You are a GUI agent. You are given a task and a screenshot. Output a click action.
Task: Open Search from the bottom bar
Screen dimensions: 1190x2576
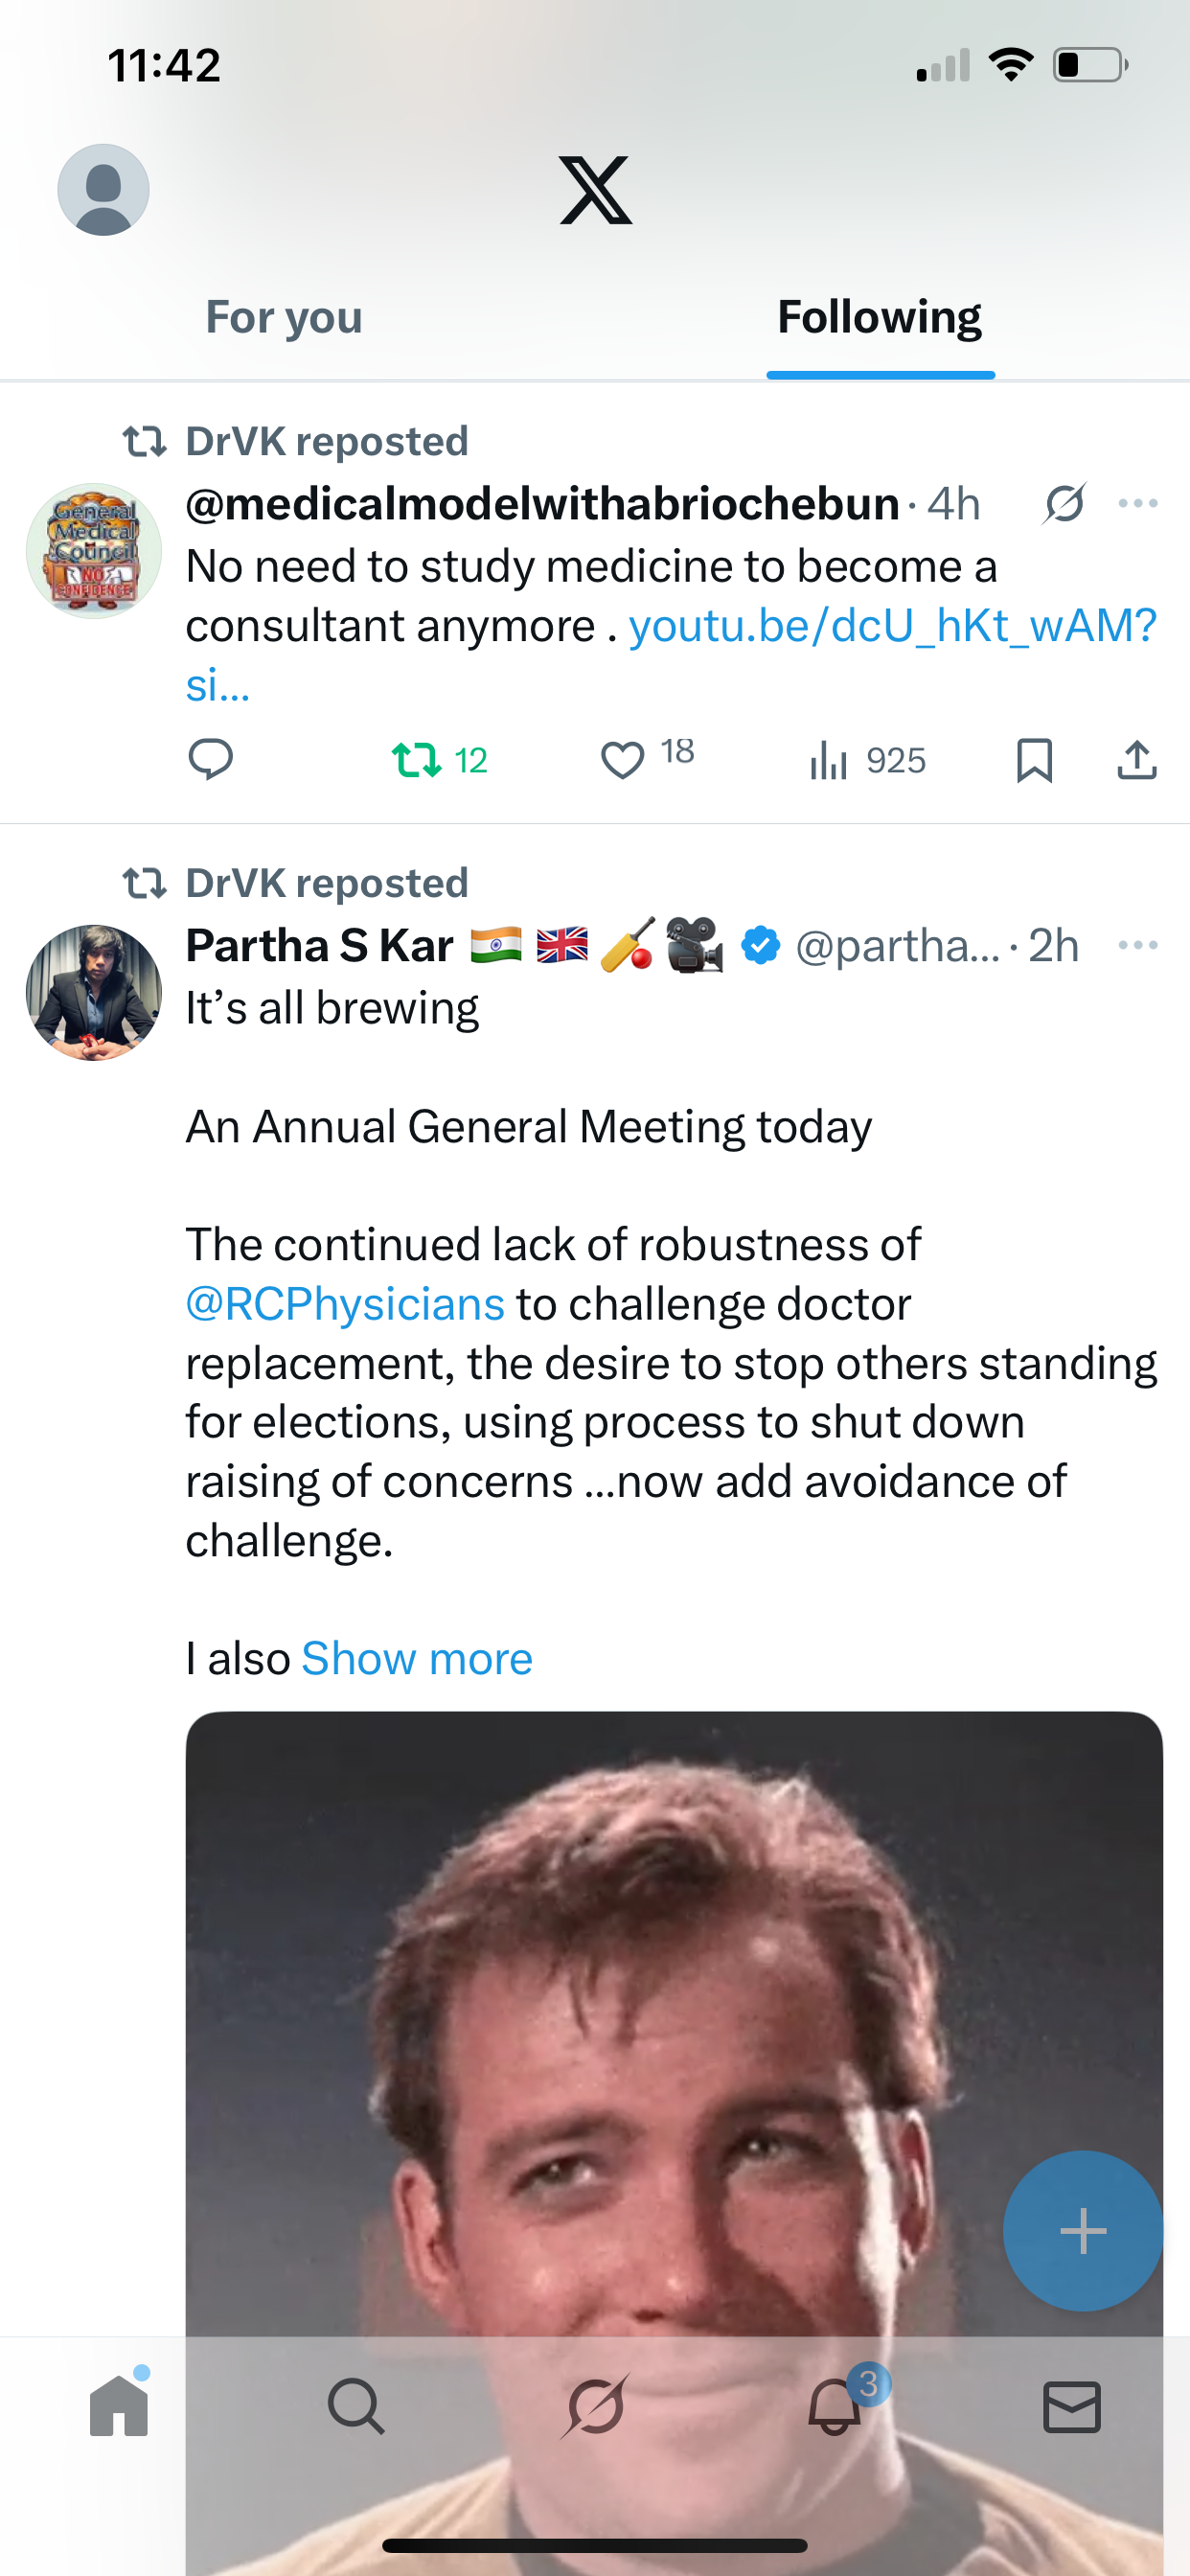[356, 2407]
